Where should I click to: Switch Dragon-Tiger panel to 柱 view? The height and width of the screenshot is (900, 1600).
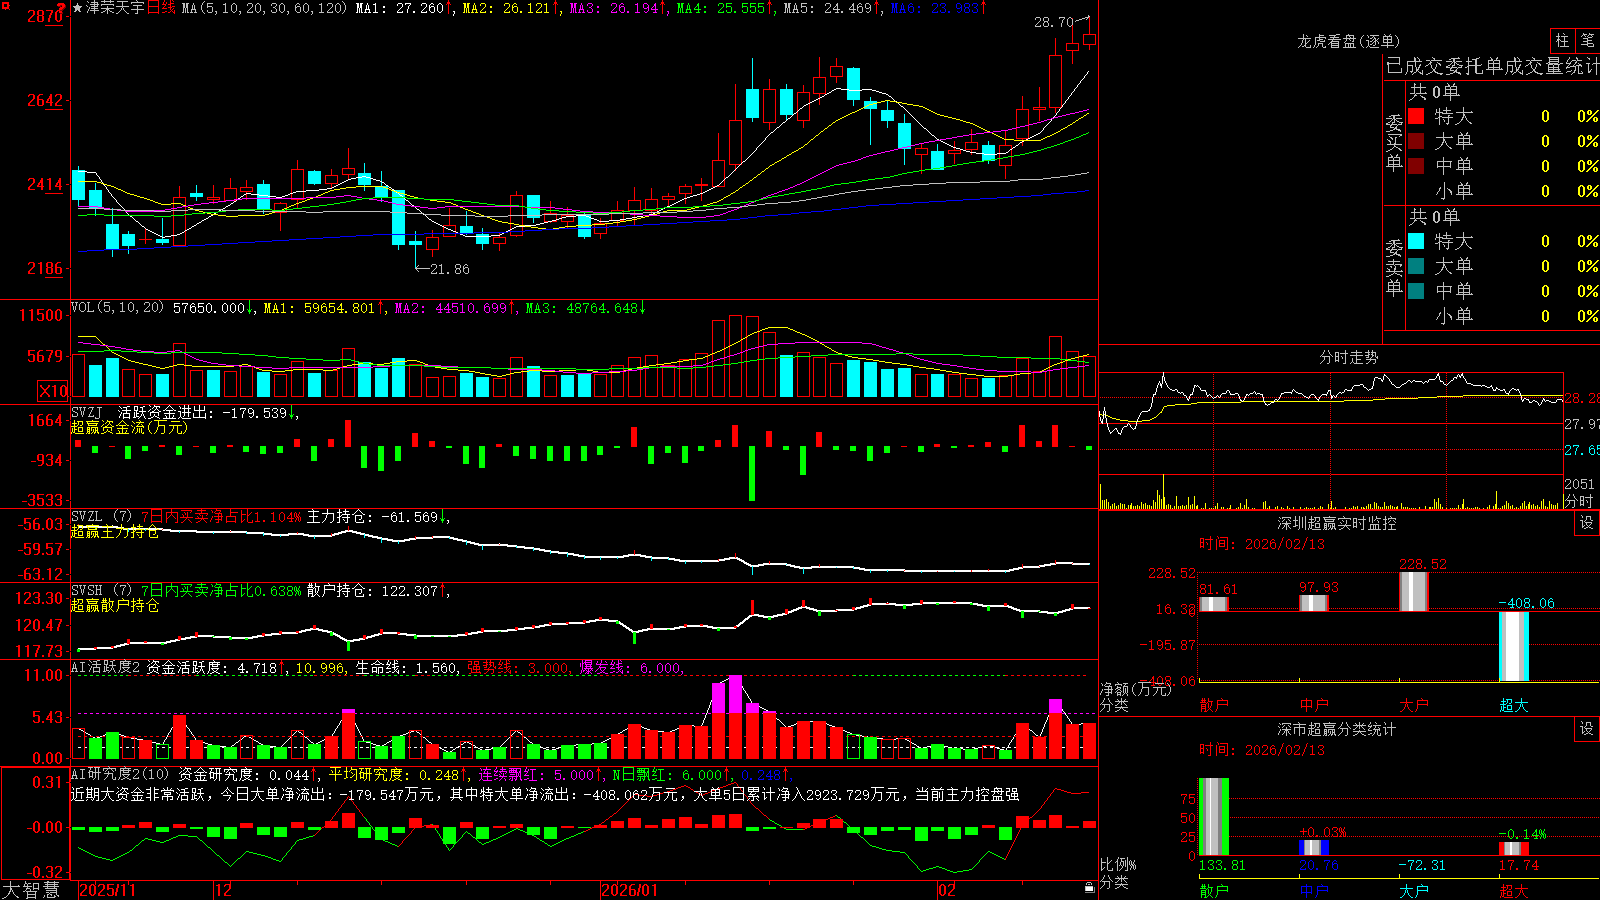(1562, 41)
